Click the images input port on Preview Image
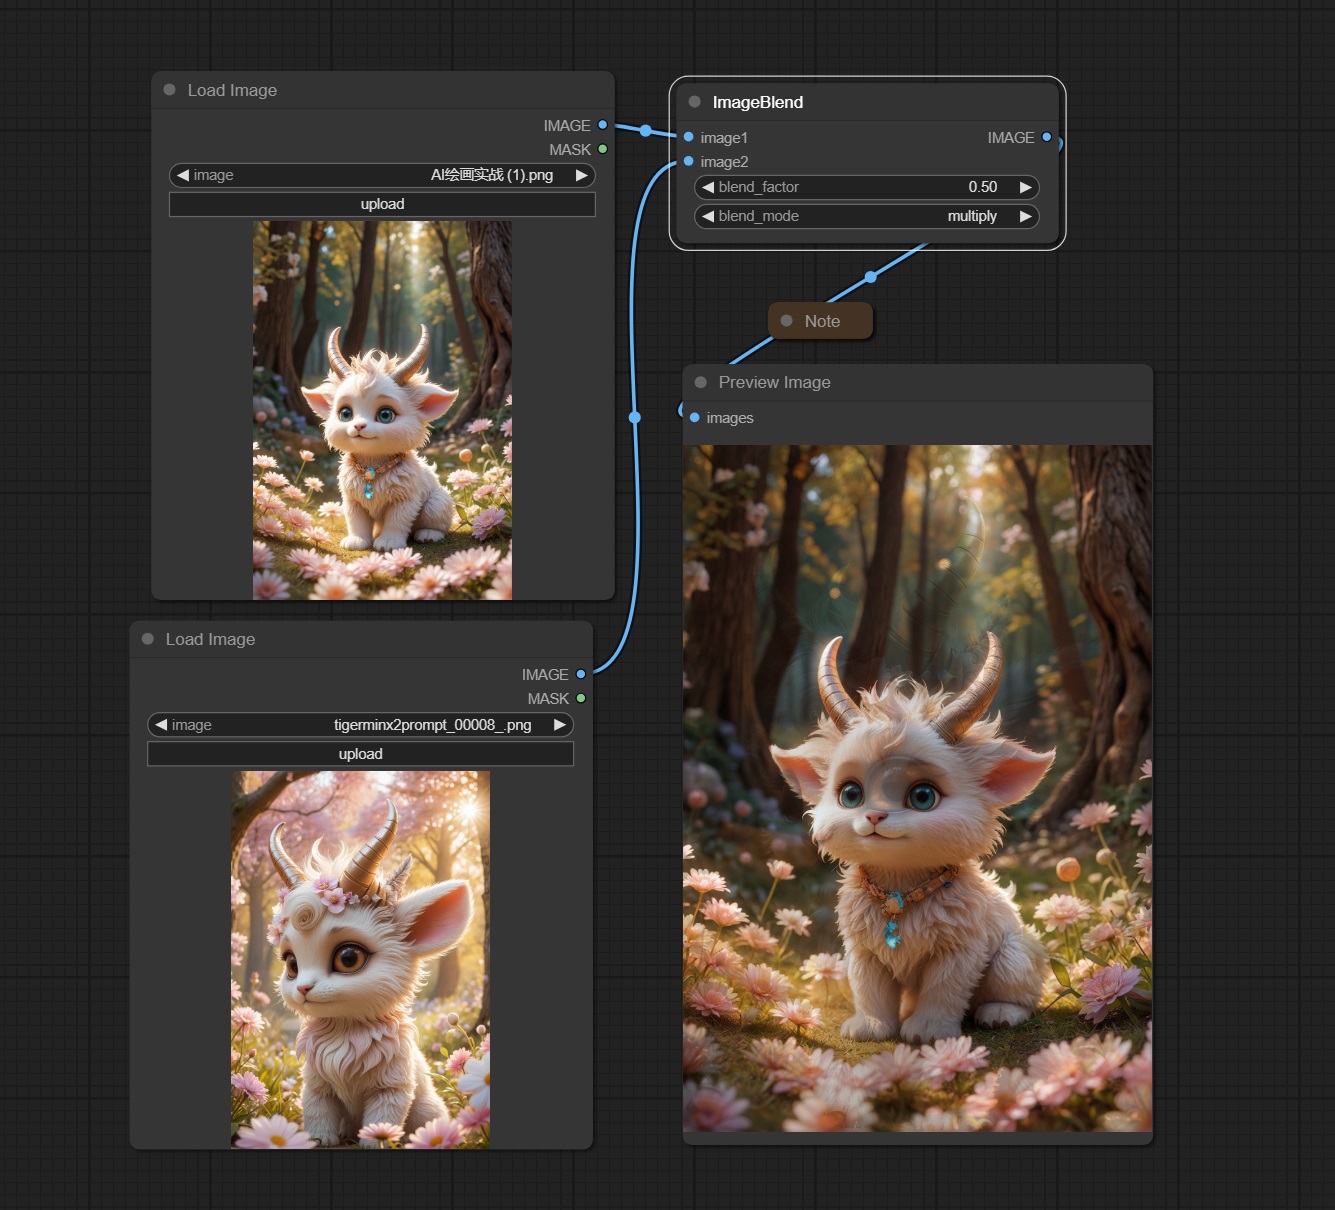Screen dimensions: 1335x1210 [x=695, y=417]
